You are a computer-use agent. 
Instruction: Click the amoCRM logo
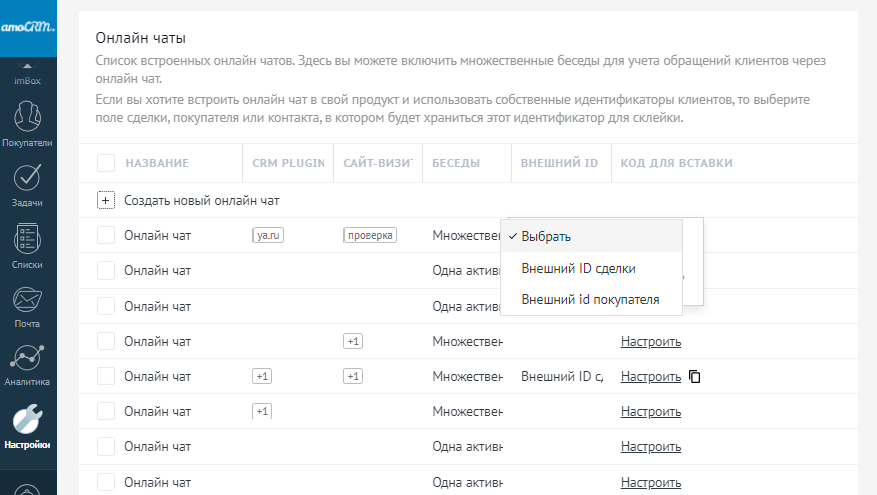point(28,28)
